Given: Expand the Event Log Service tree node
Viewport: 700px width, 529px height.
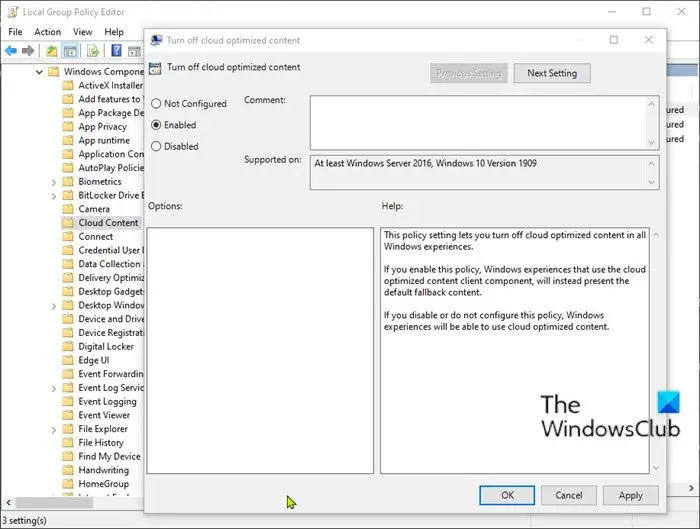Looking at the screenshot, I should tap(54, 389).
